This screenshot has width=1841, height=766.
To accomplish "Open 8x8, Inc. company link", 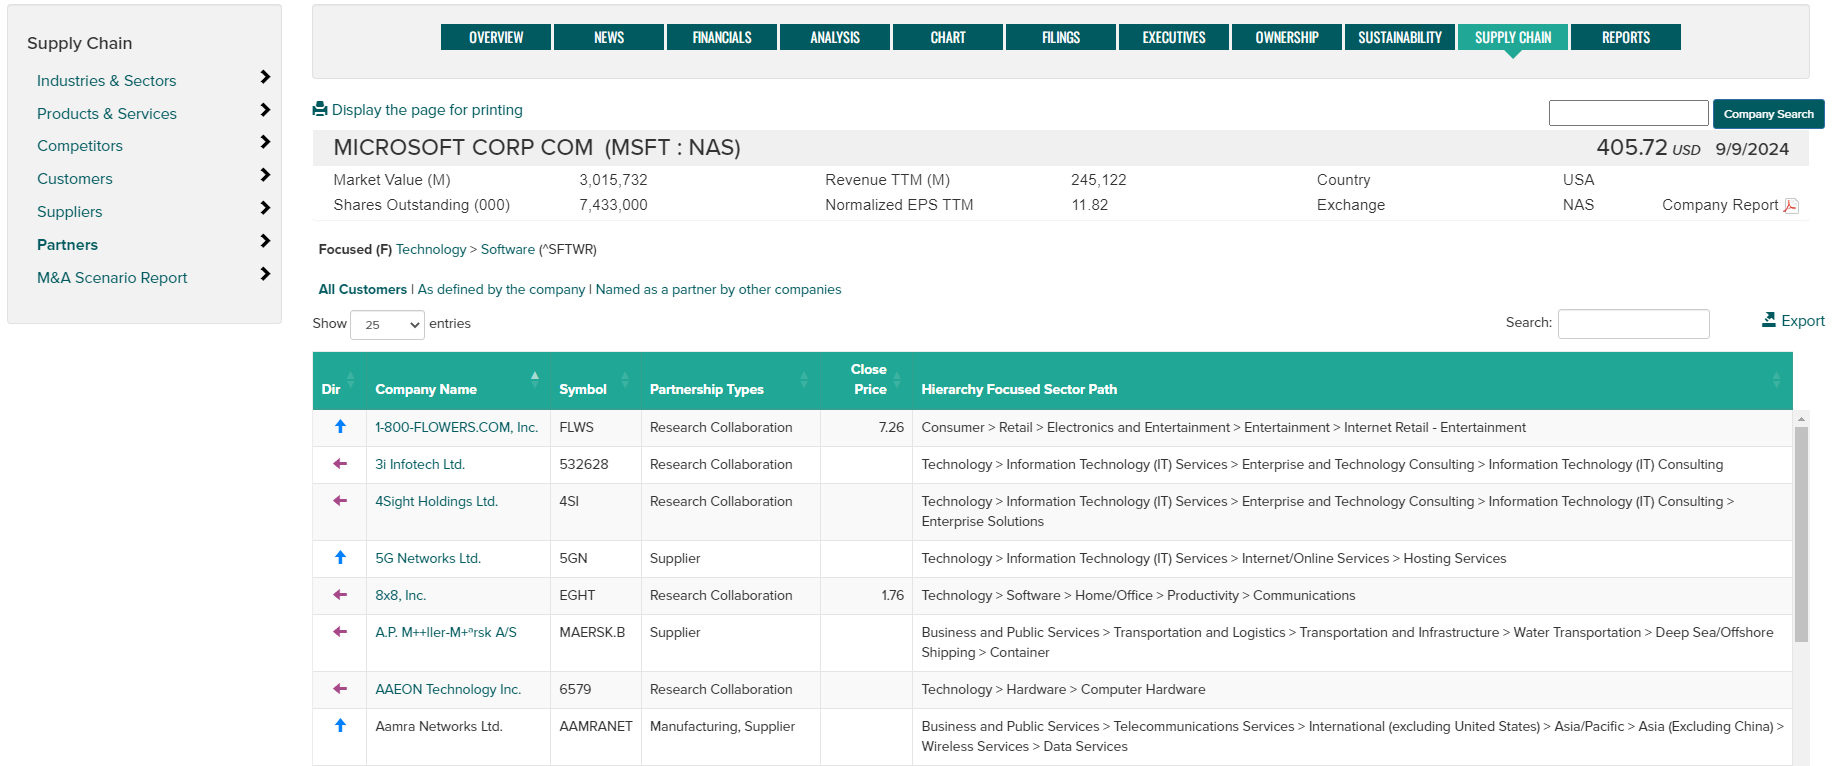I will [401, 595].
